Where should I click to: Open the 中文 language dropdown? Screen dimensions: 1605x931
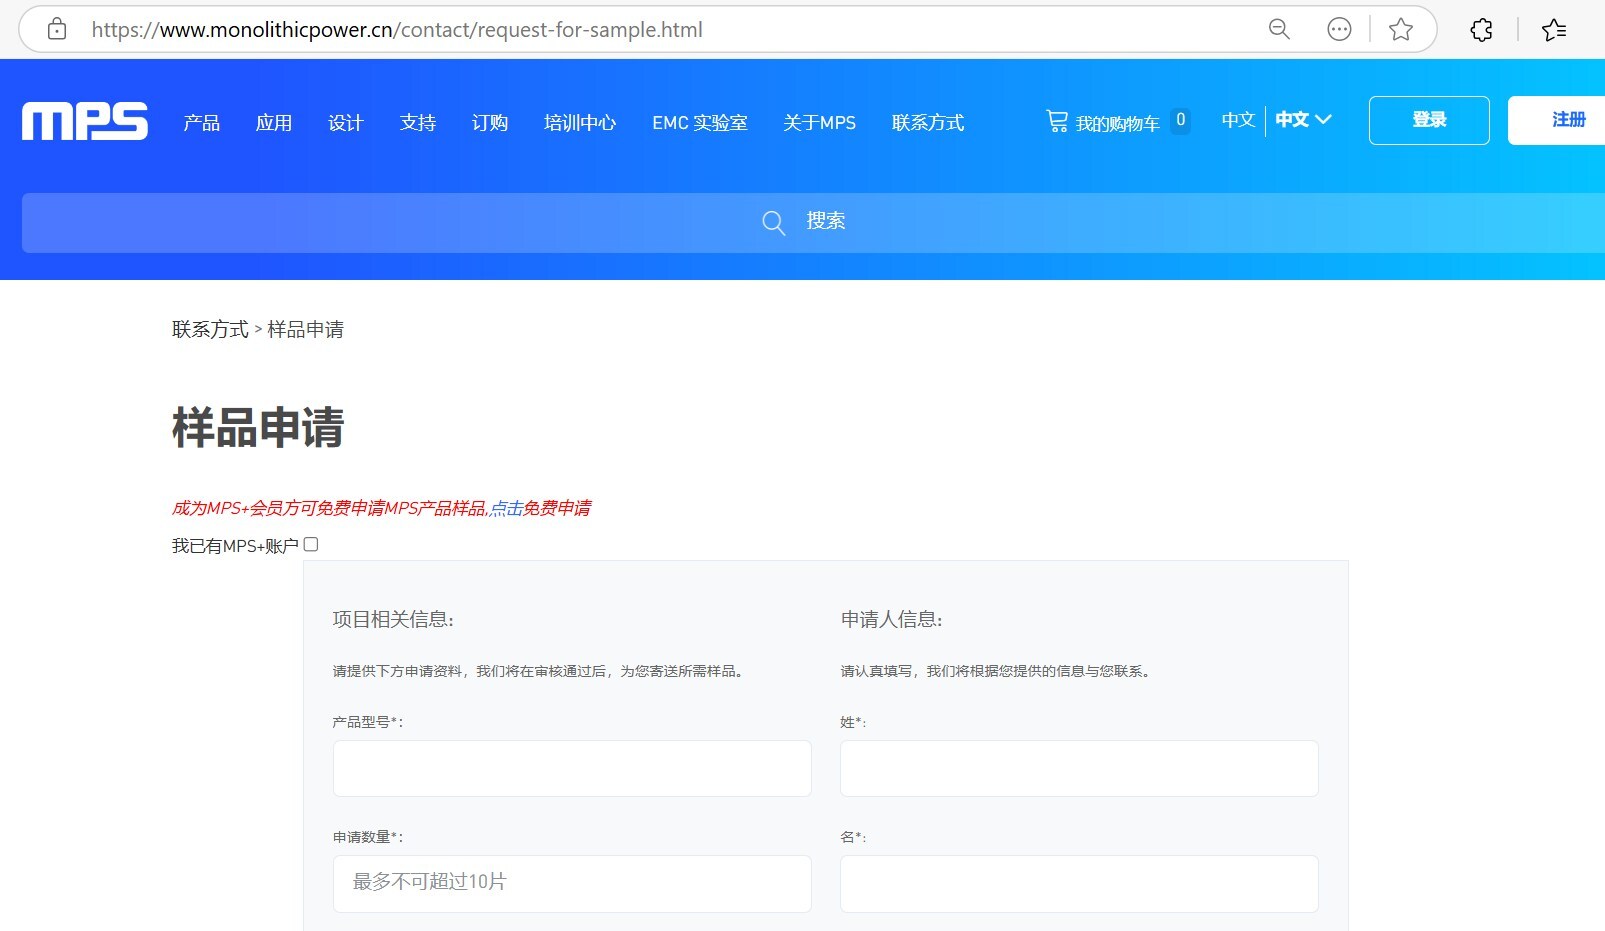[x=1302, y=120]
